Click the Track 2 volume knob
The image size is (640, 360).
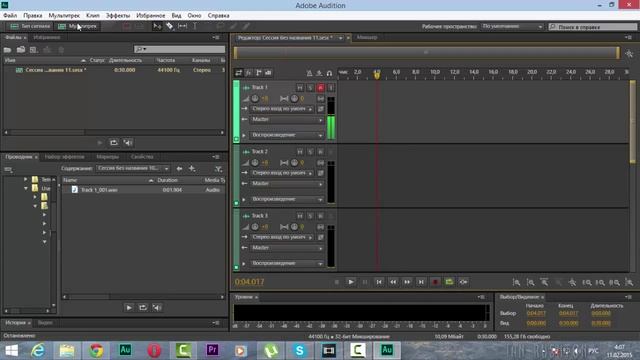pyautogui.click(x=255, y=162)
